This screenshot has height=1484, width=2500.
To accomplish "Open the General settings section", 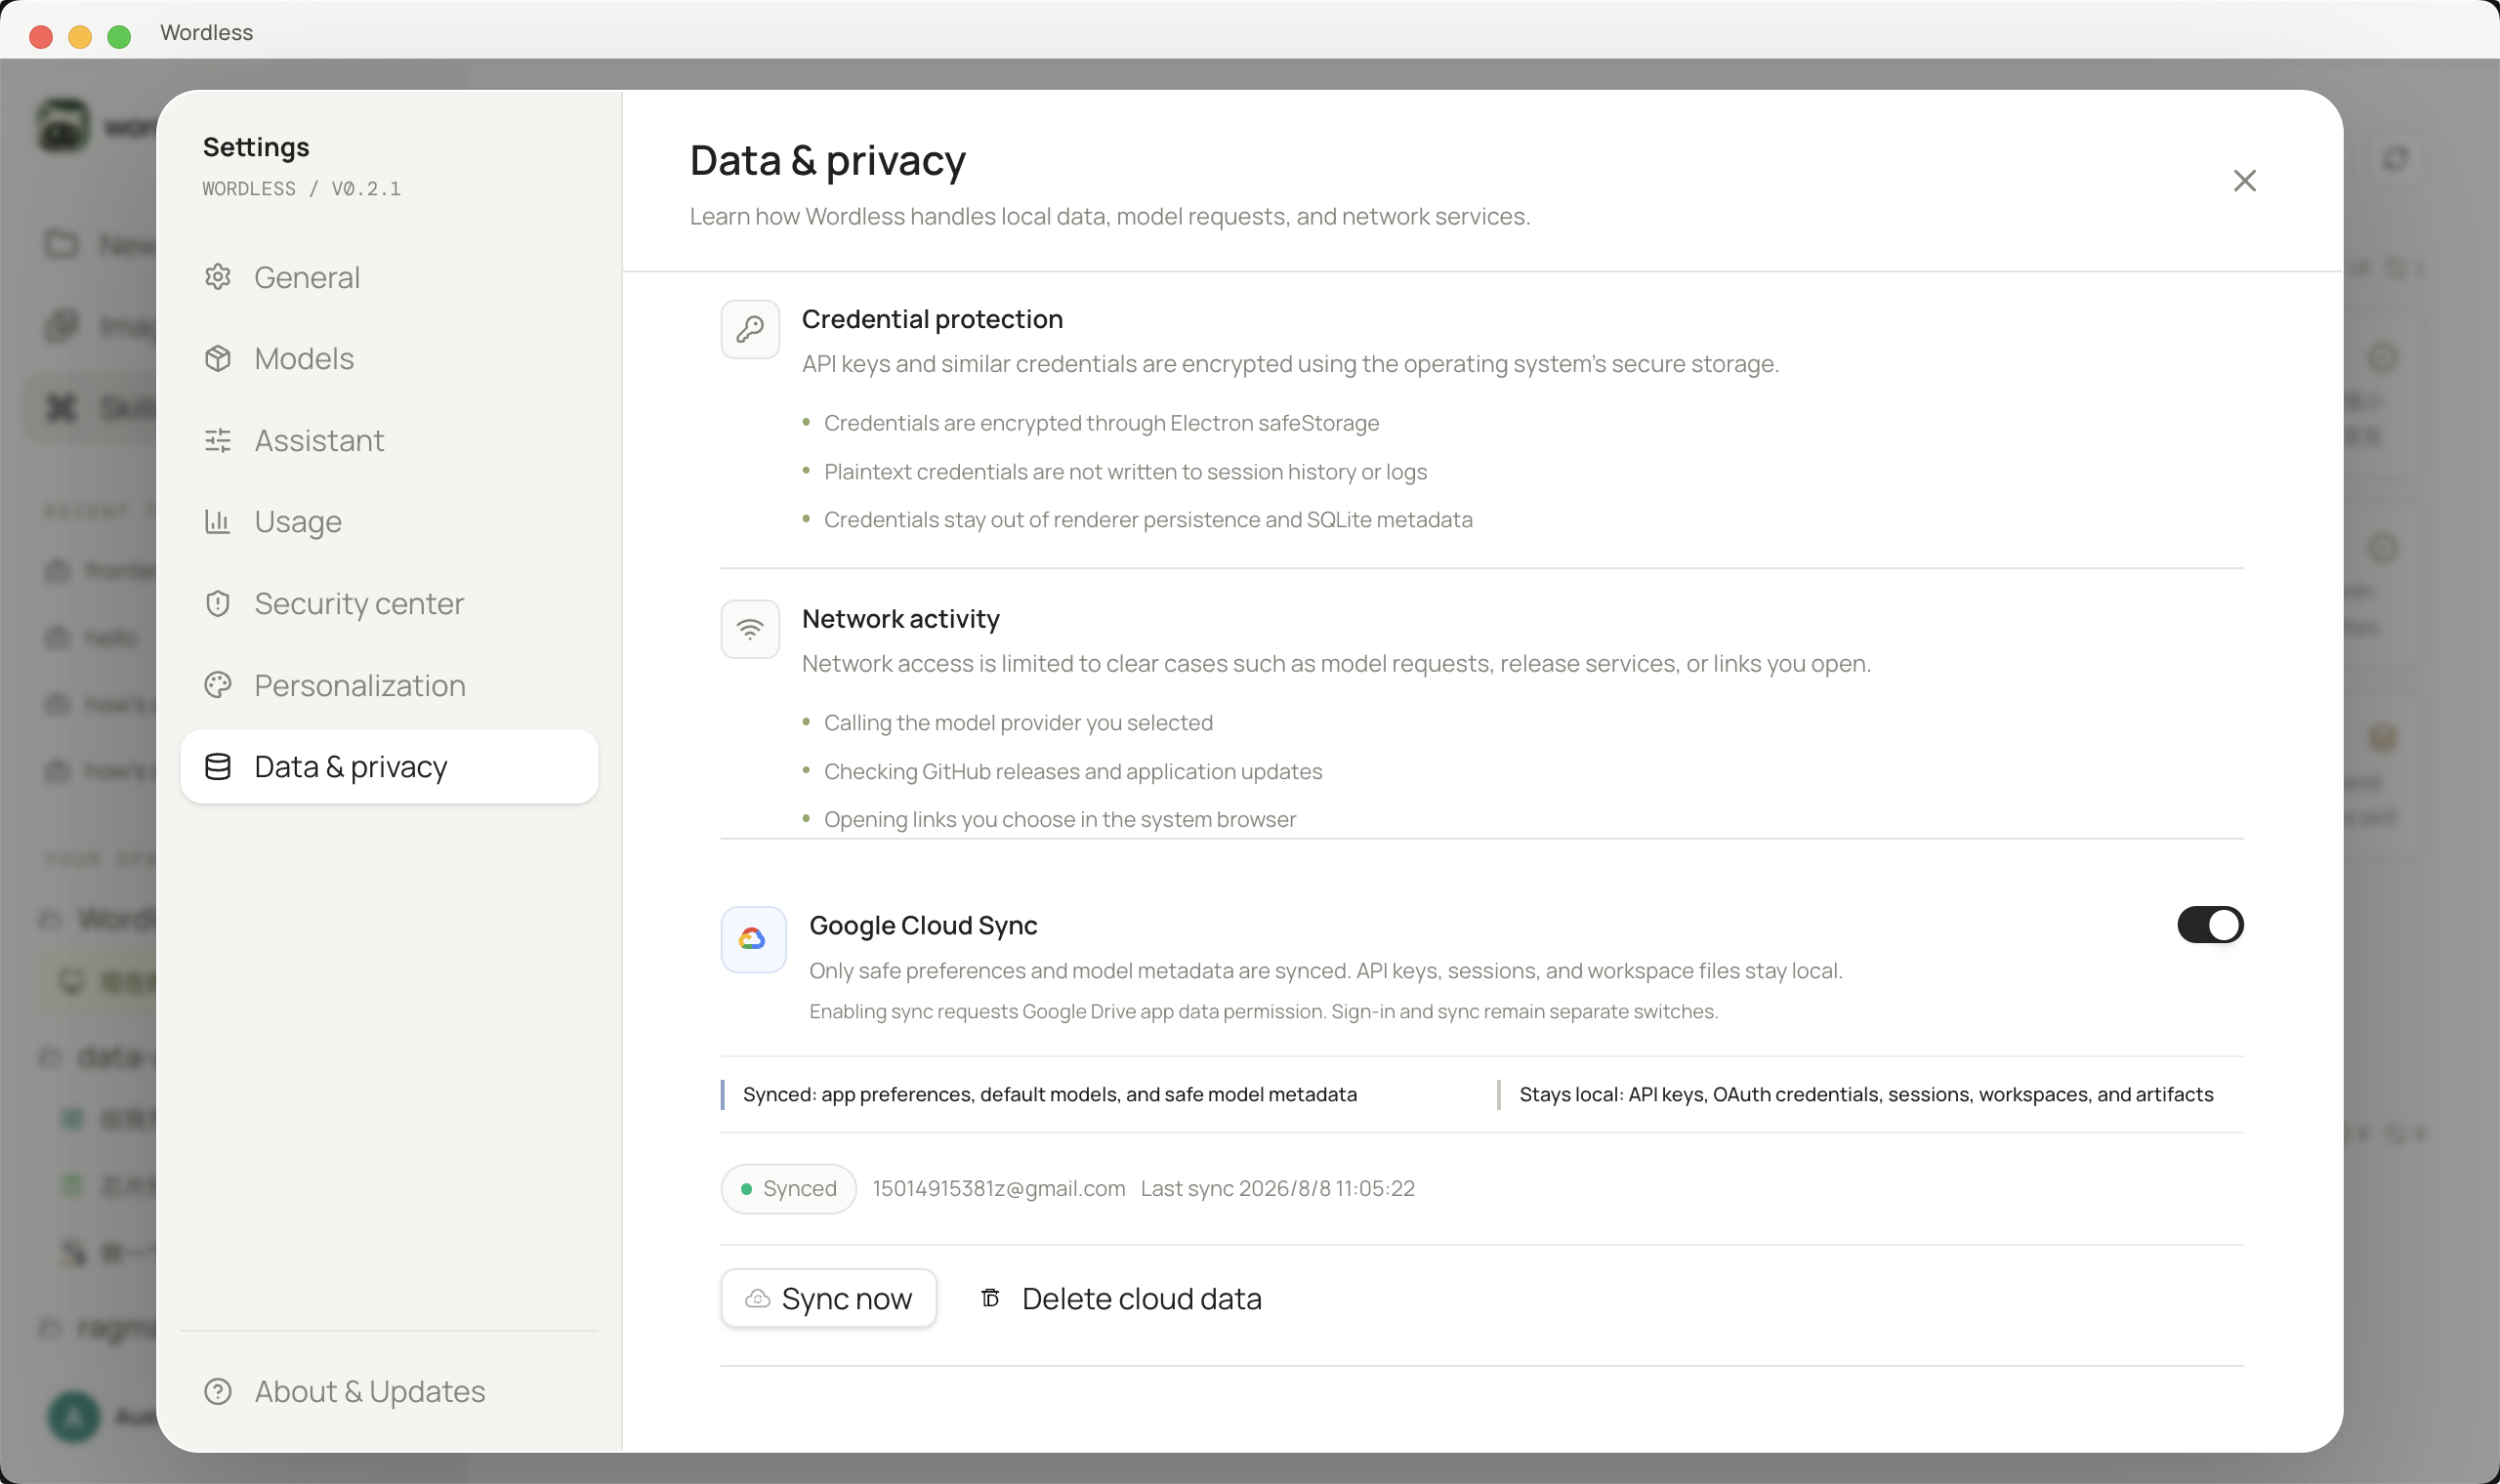I will coord(389,277).
